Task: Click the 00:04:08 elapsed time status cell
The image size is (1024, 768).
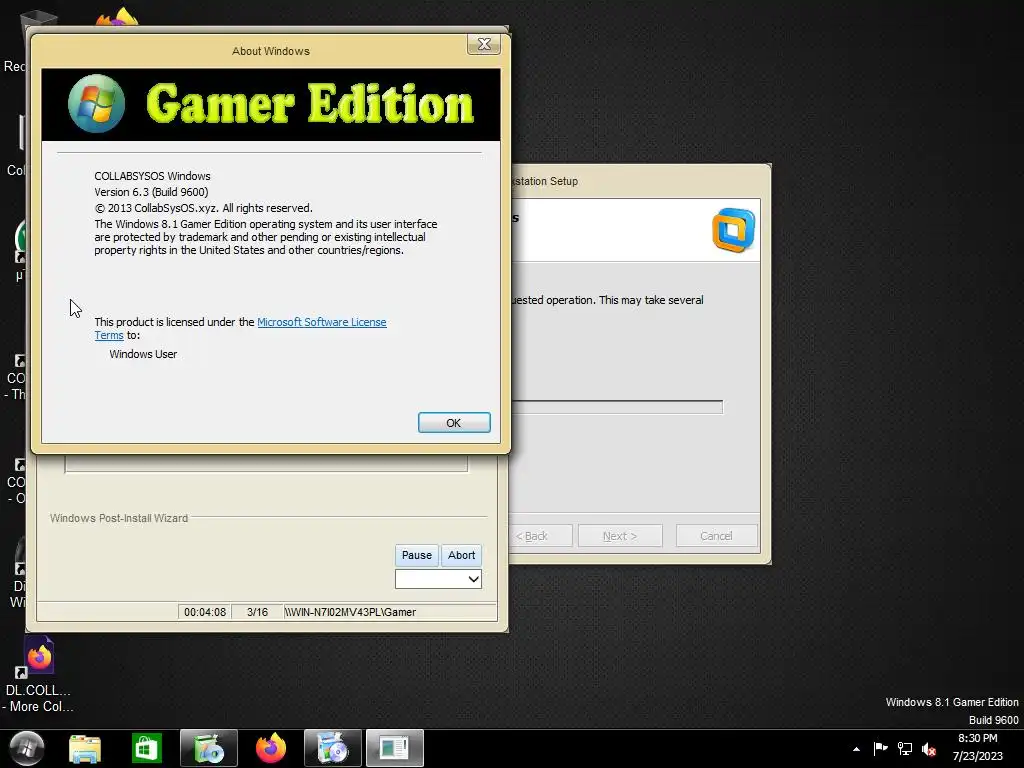Action: pyautogui.click(x=204, y=612)
